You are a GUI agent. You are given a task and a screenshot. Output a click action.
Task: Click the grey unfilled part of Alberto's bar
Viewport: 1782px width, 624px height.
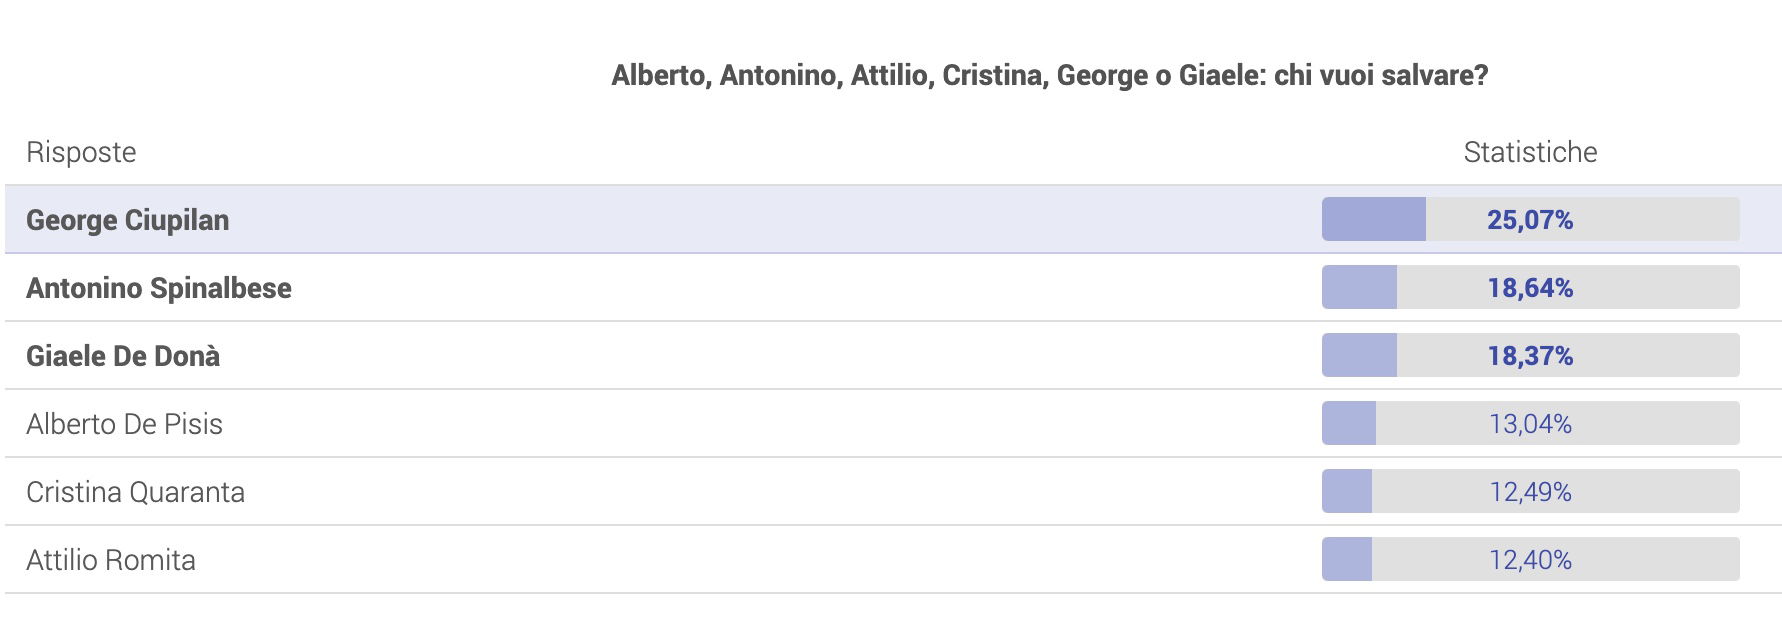click(1558, 423)
